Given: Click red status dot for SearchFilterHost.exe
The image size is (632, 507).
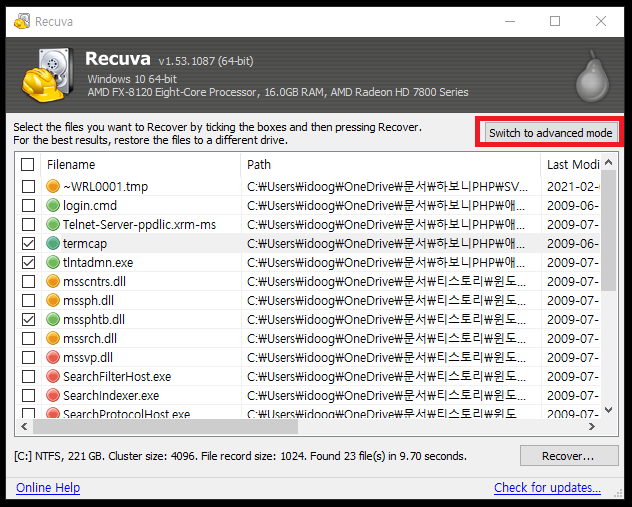Looking at the screenshot, I should 53,376.
